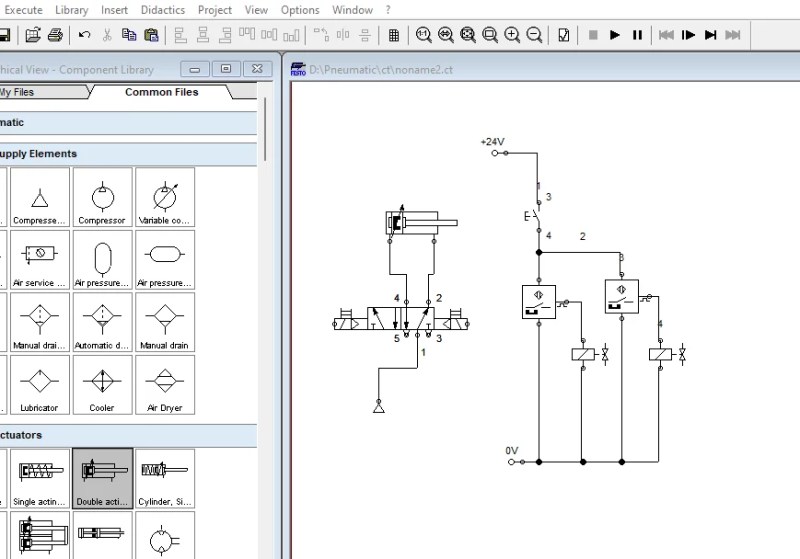
Task: Open the Library menu
Action: coord(71,10)
